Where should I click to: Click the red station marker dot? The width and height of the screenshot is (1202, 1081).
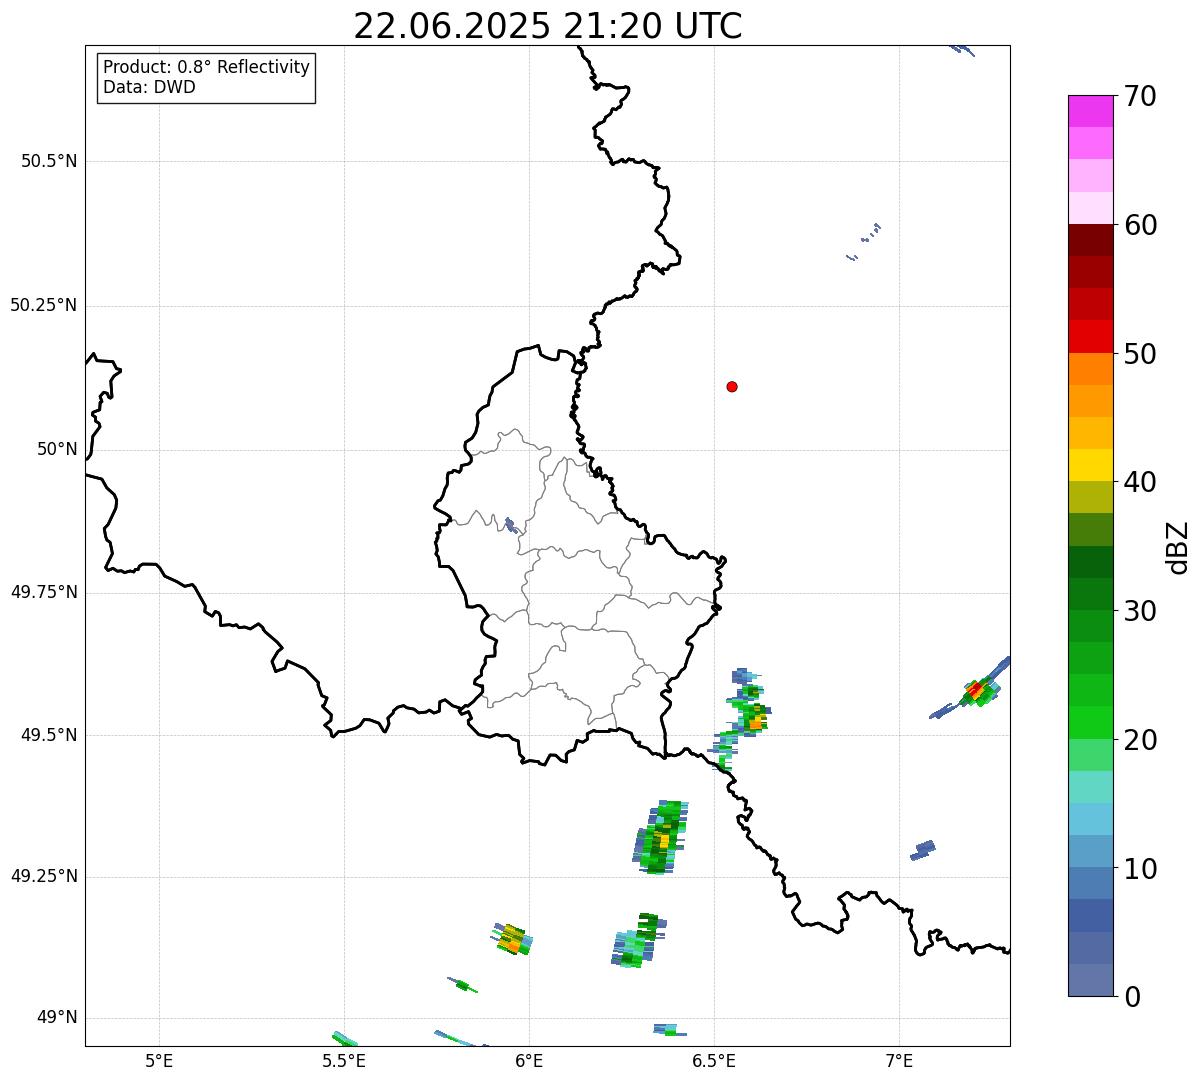732,386
